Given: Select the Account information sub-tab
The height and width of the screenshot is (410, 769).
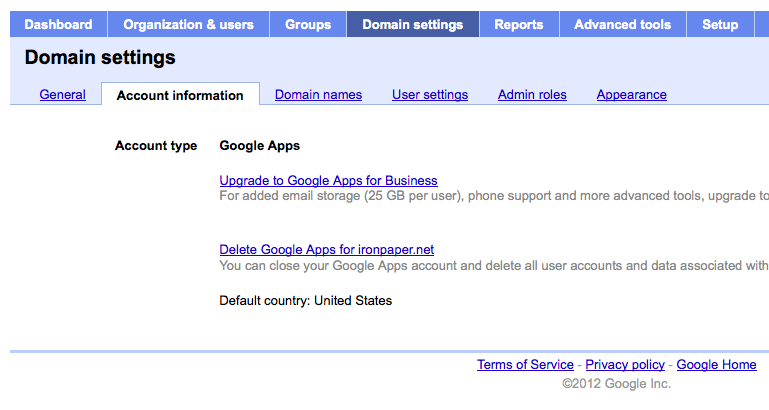Looking at the screenshot, I should (180, 95).
